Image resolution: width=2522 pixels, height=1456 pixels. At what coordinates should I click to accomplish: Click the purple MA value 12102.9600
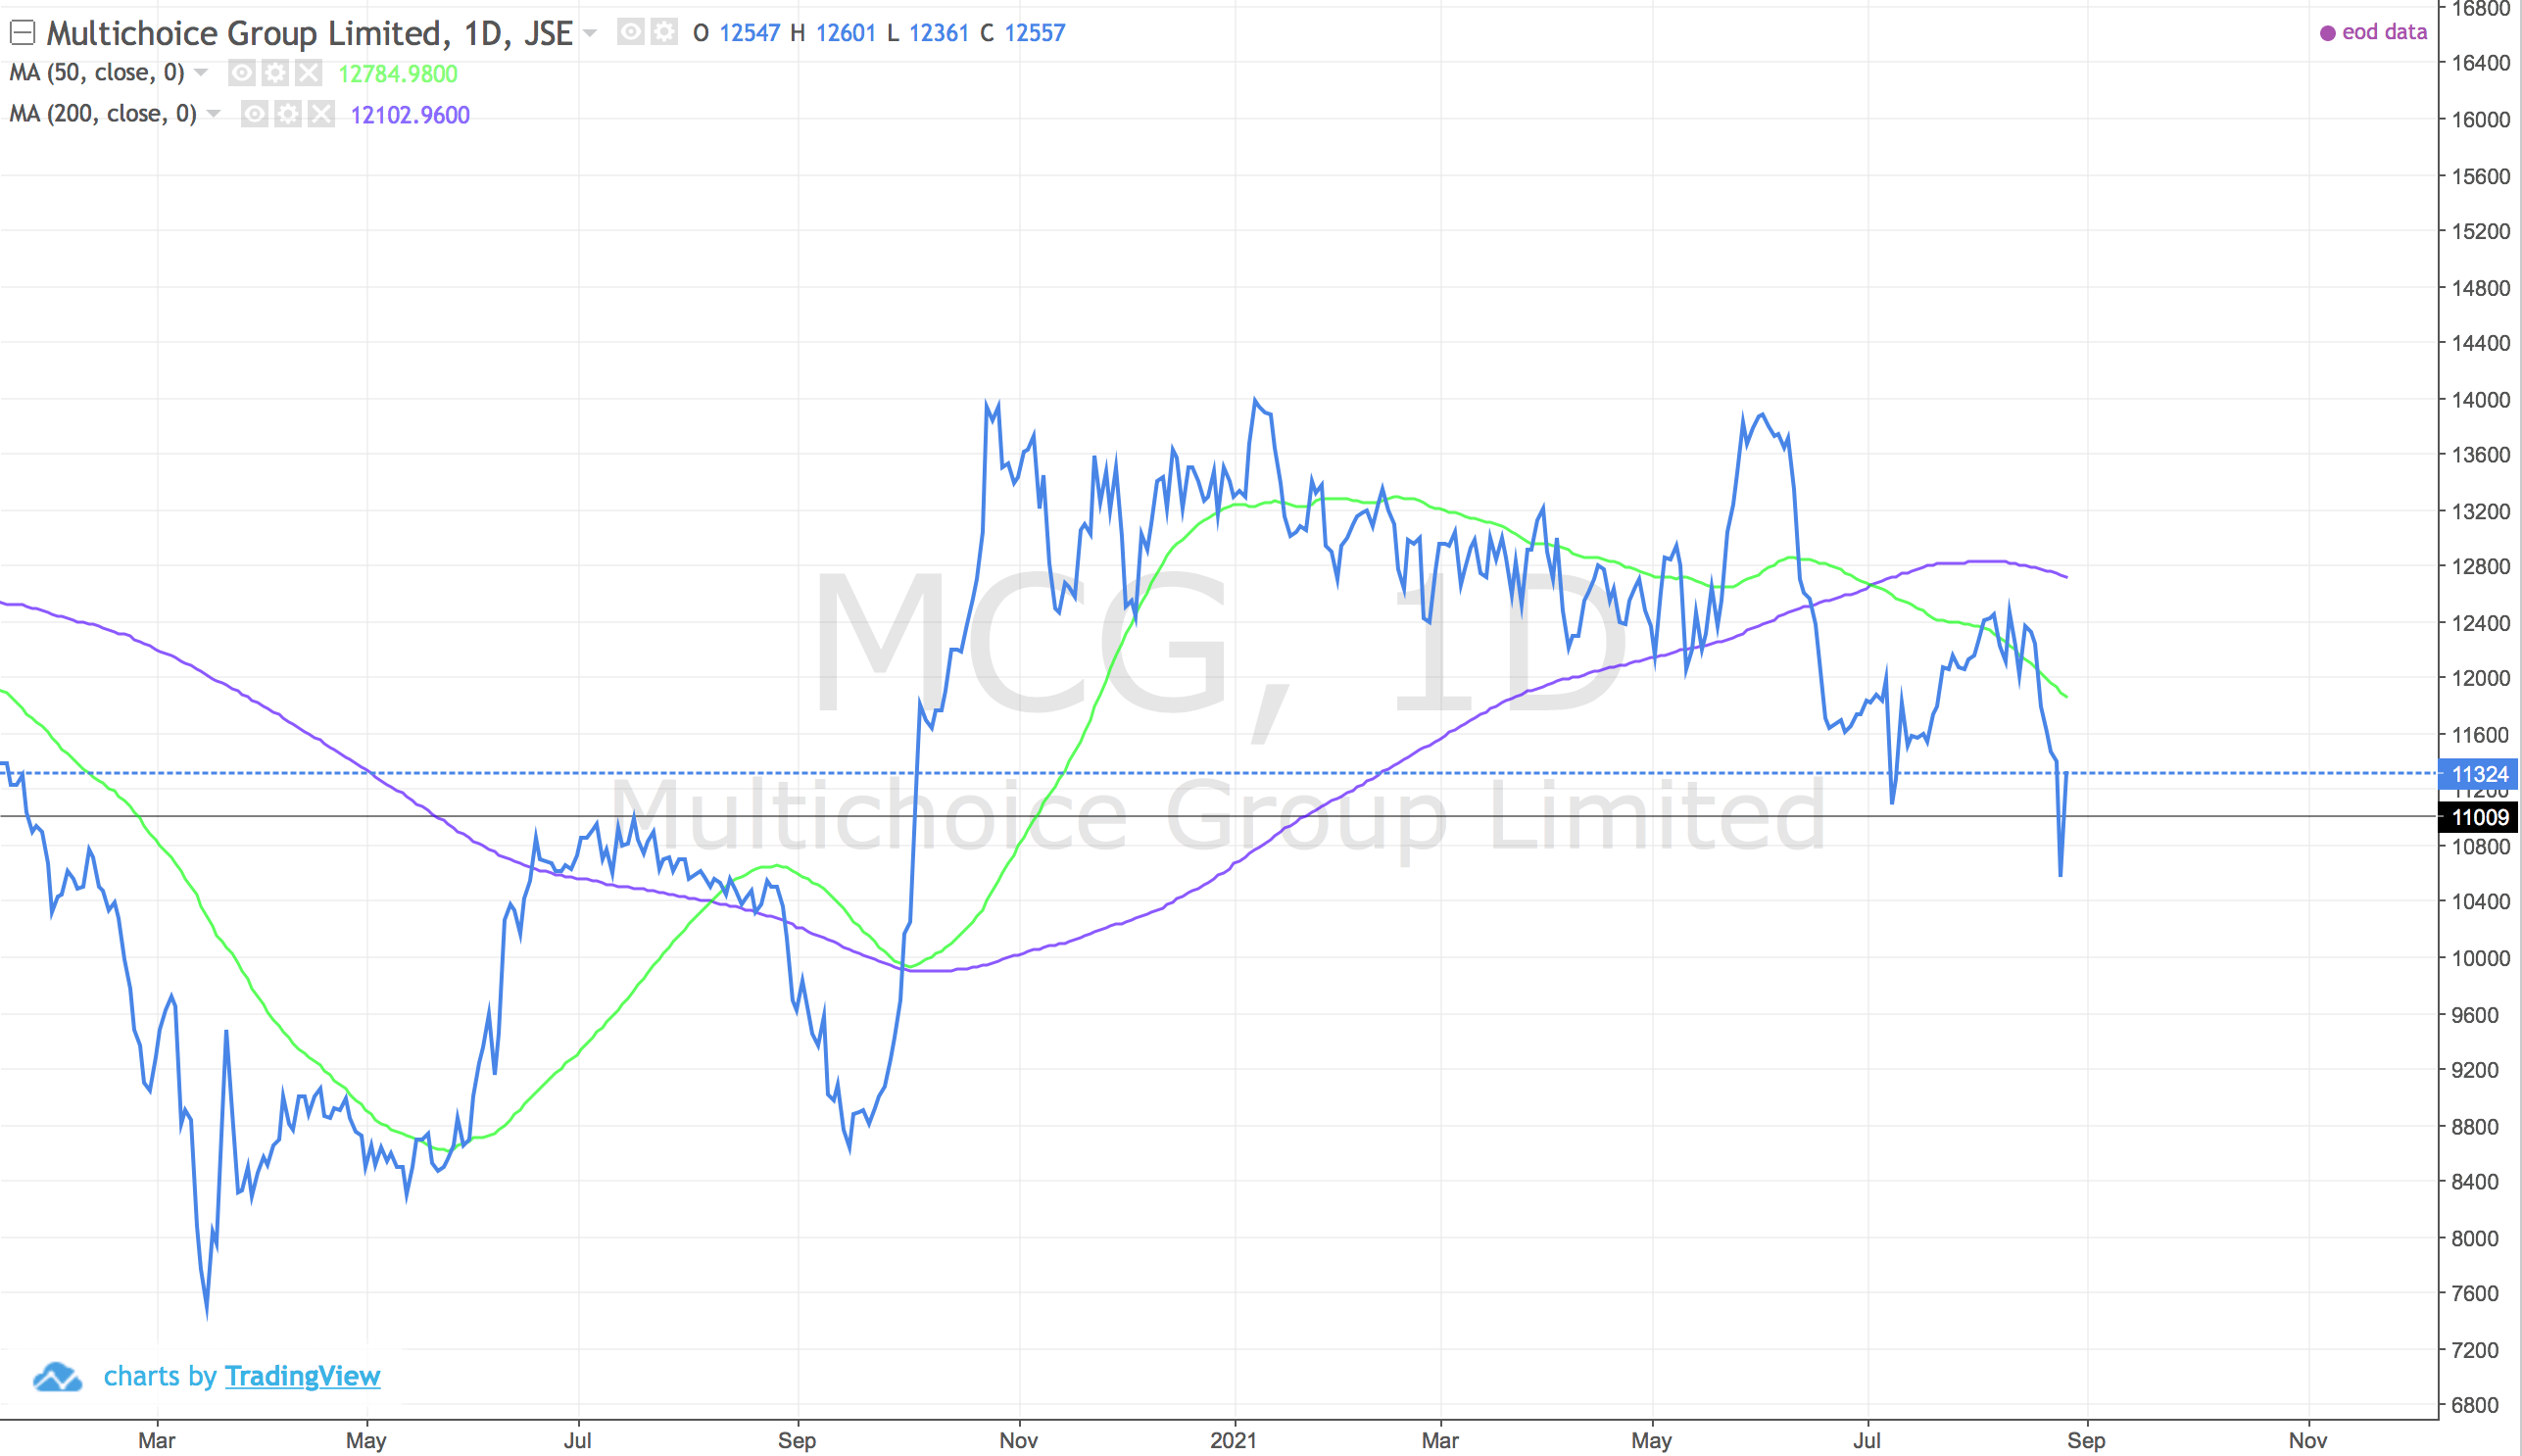point(410,115)
